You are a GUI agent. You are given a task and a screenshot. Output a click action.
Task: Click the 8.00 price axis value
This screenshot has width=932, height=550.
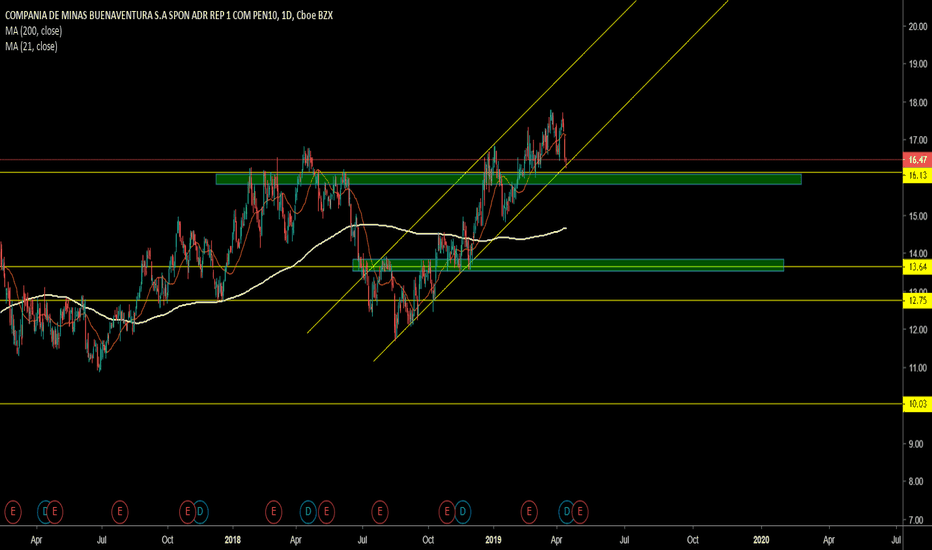pyautogui.click(x=918, y=482)
